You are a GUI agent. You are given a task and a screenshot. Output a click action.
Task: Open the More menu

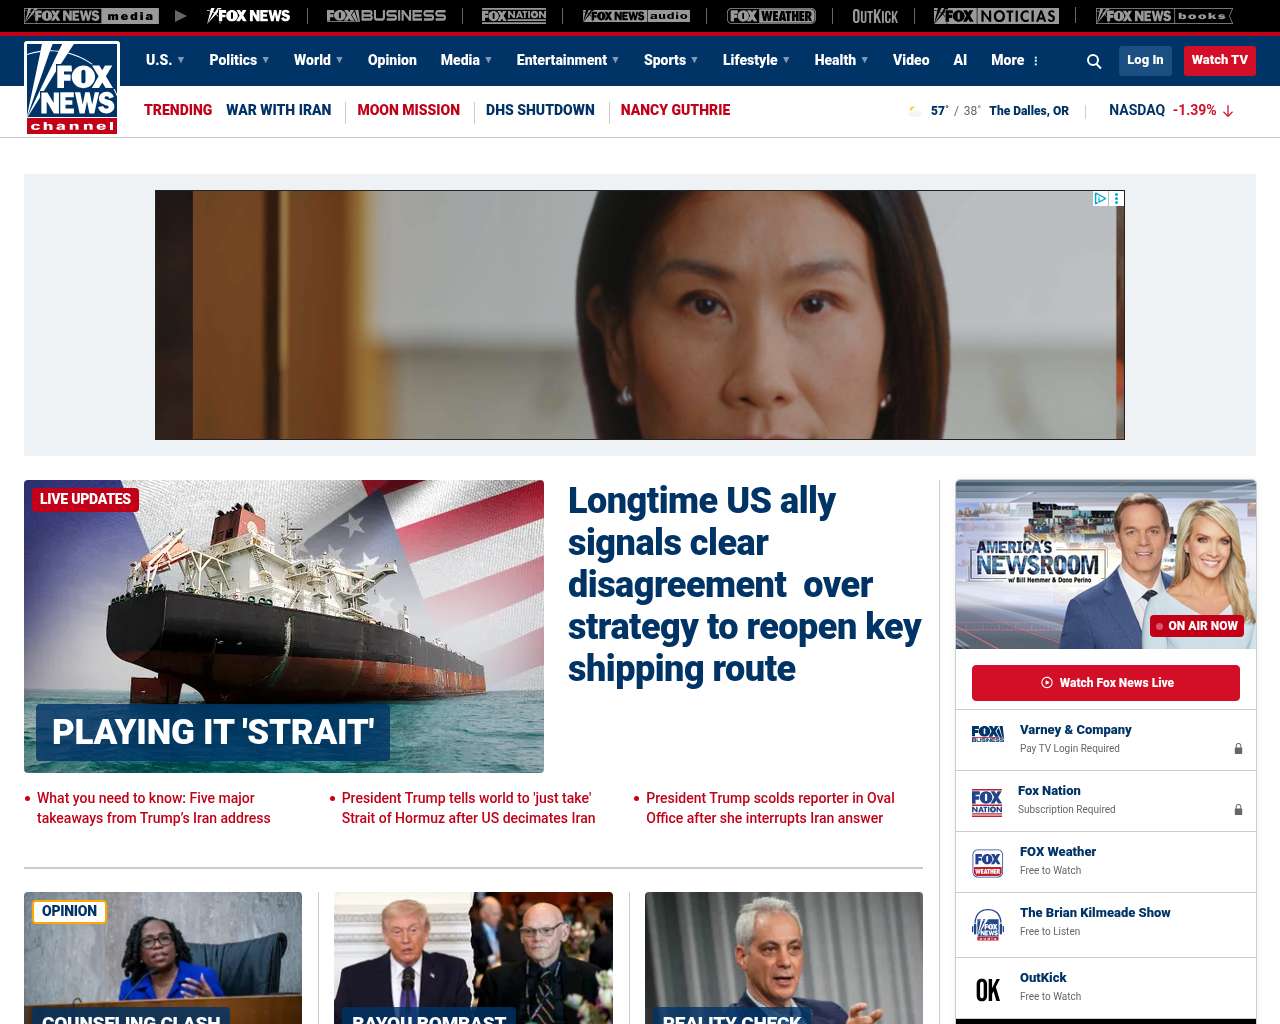pyautogui.click(x=1015, y=60)
